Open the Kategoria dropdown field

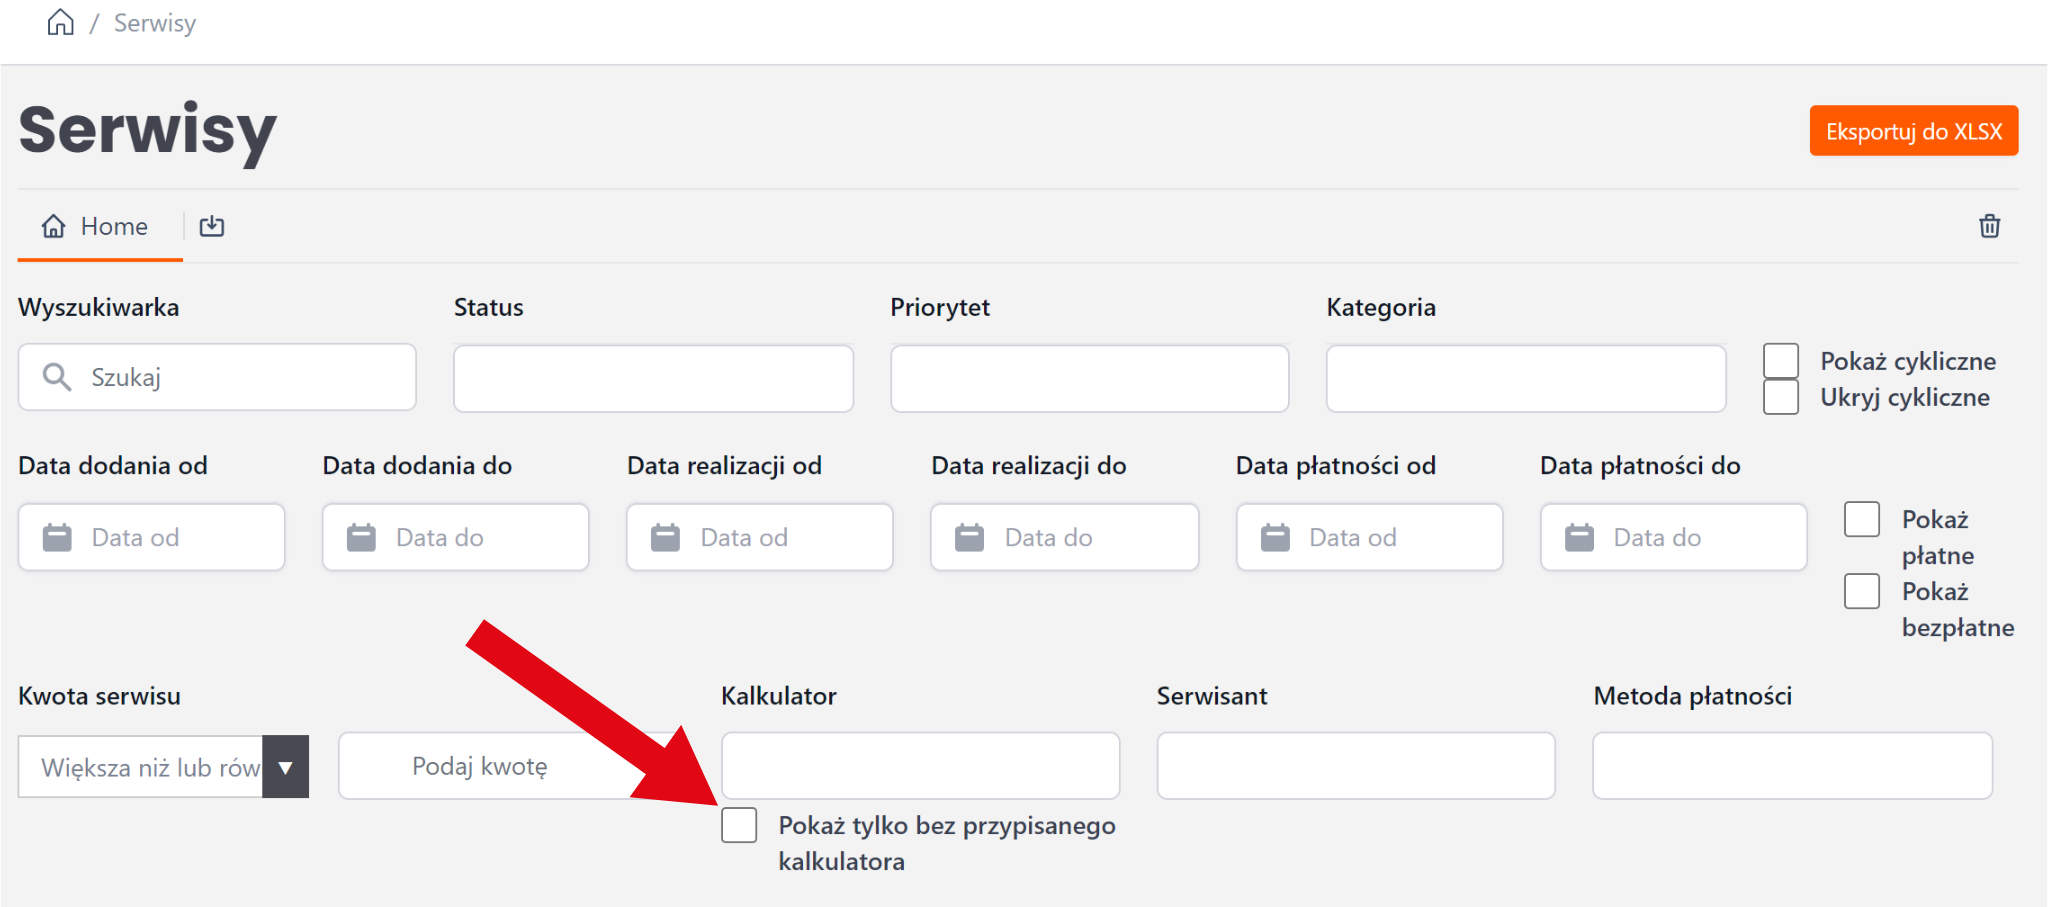(x=1526, y=378)
